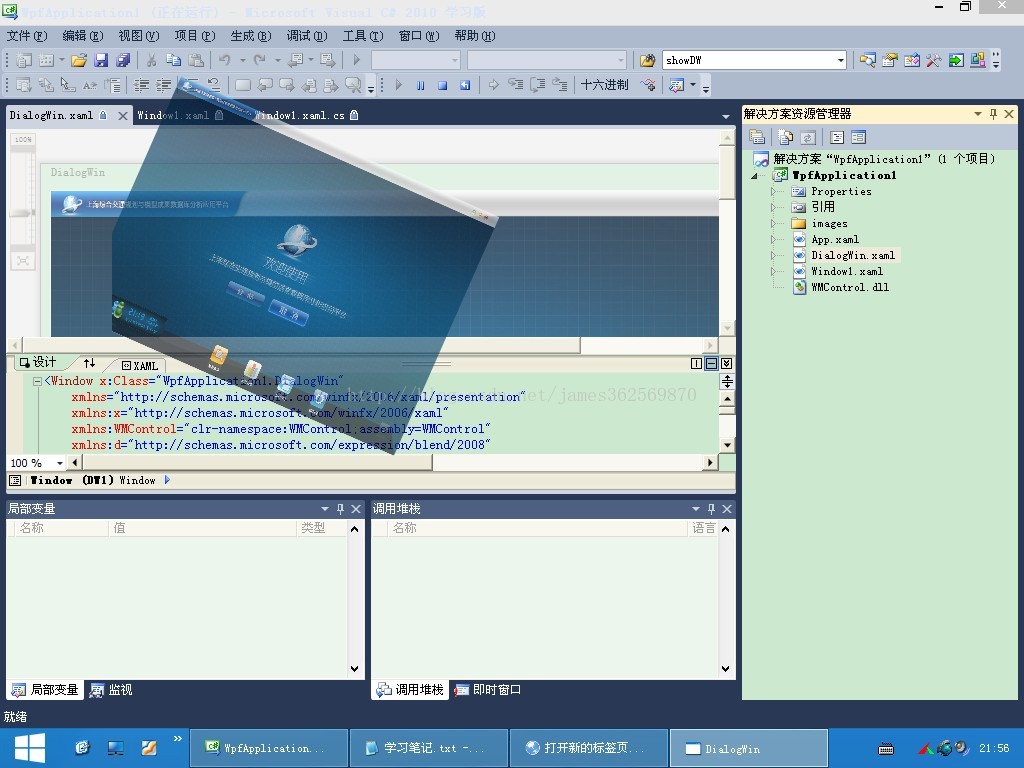The height and width of the screenshot is (768, 1024).
Task: Open the Windows Start button
Action: (29, 748)
